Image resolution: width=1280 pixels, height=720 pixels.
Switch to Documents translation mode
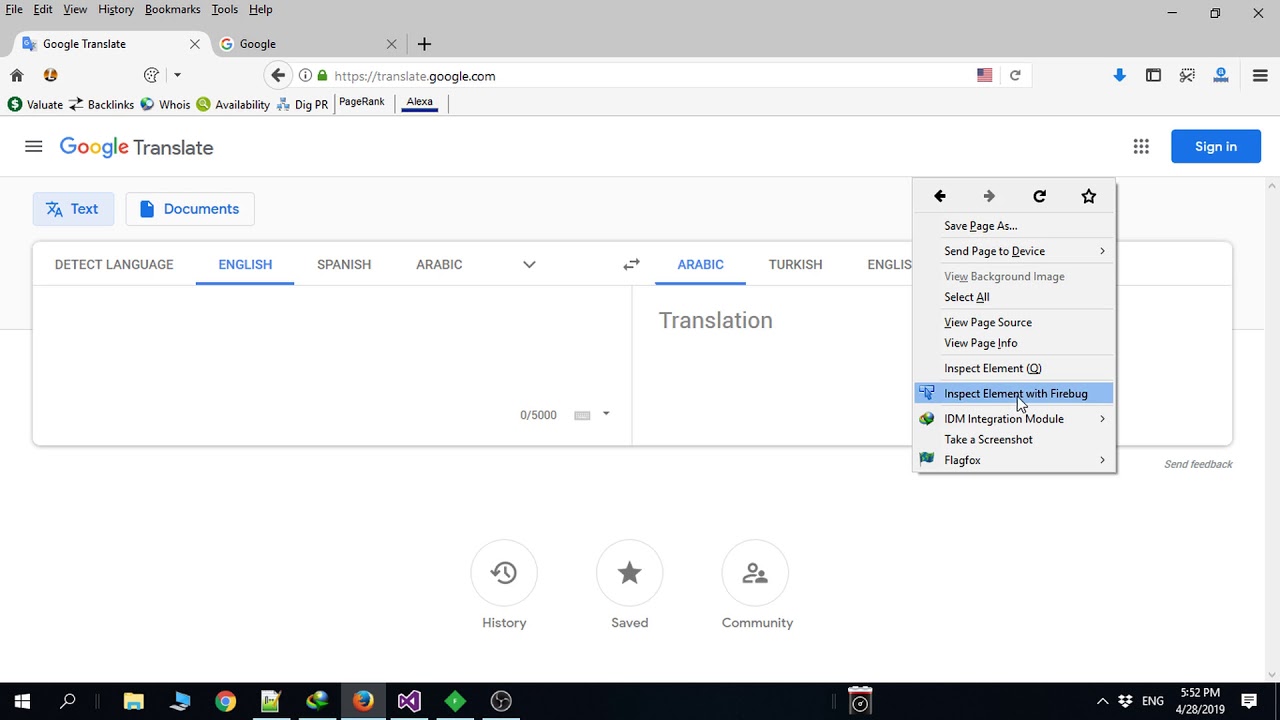[x=190, y=209]
